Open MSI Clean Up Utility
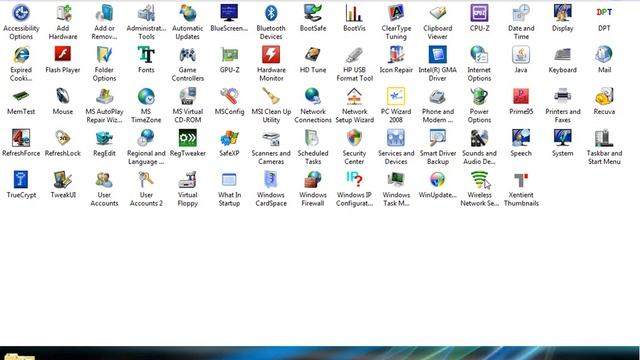 tap(271, 96)
